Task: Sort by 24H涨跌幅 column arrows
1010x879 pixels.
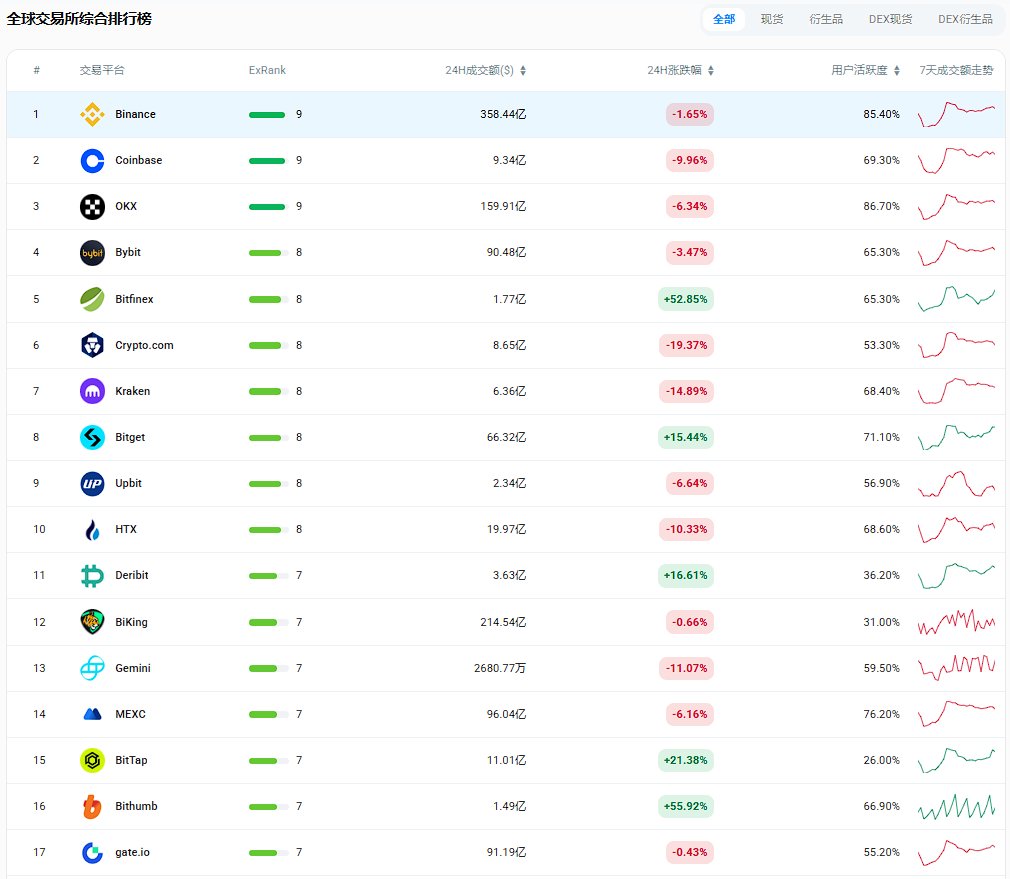Action: [710, 70]
